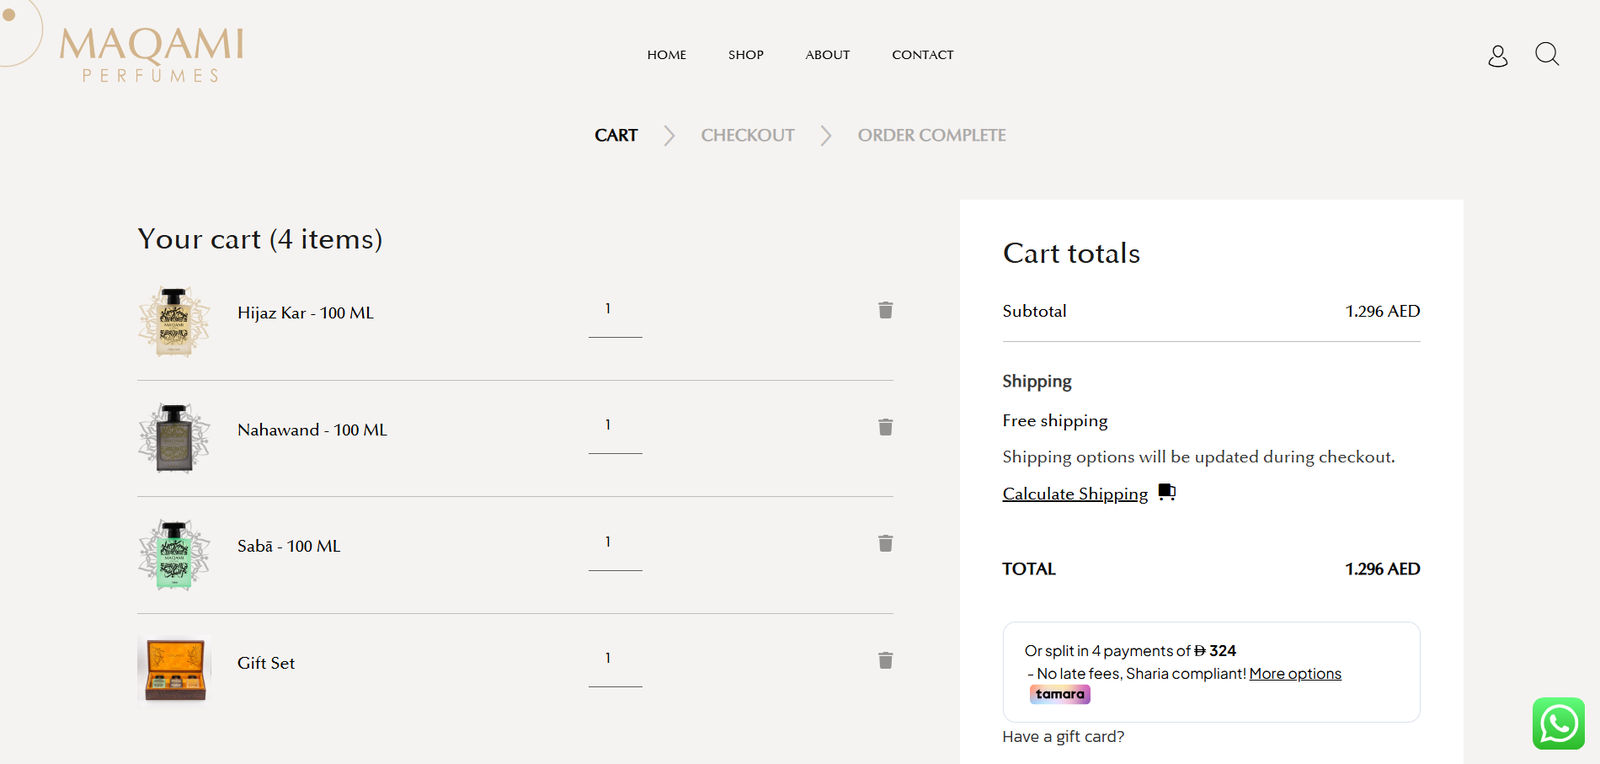
Task: Navigate to the About page
Action: (x=827, y=55)
